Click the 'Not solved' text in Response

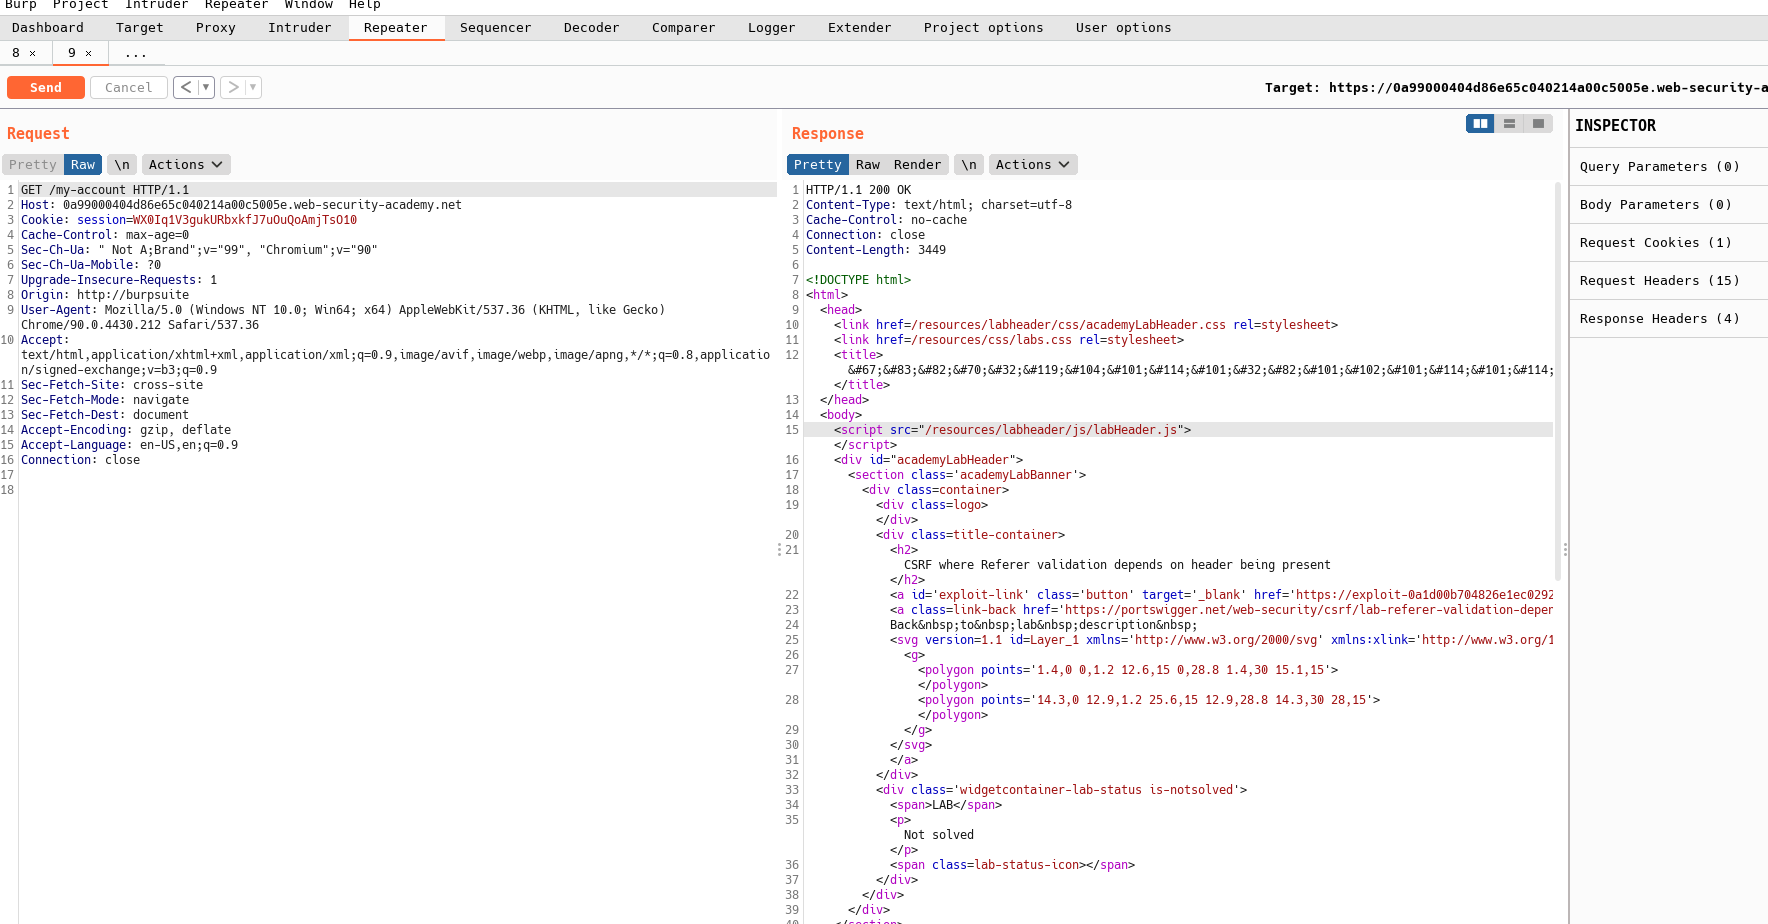(x=939, y=835)
